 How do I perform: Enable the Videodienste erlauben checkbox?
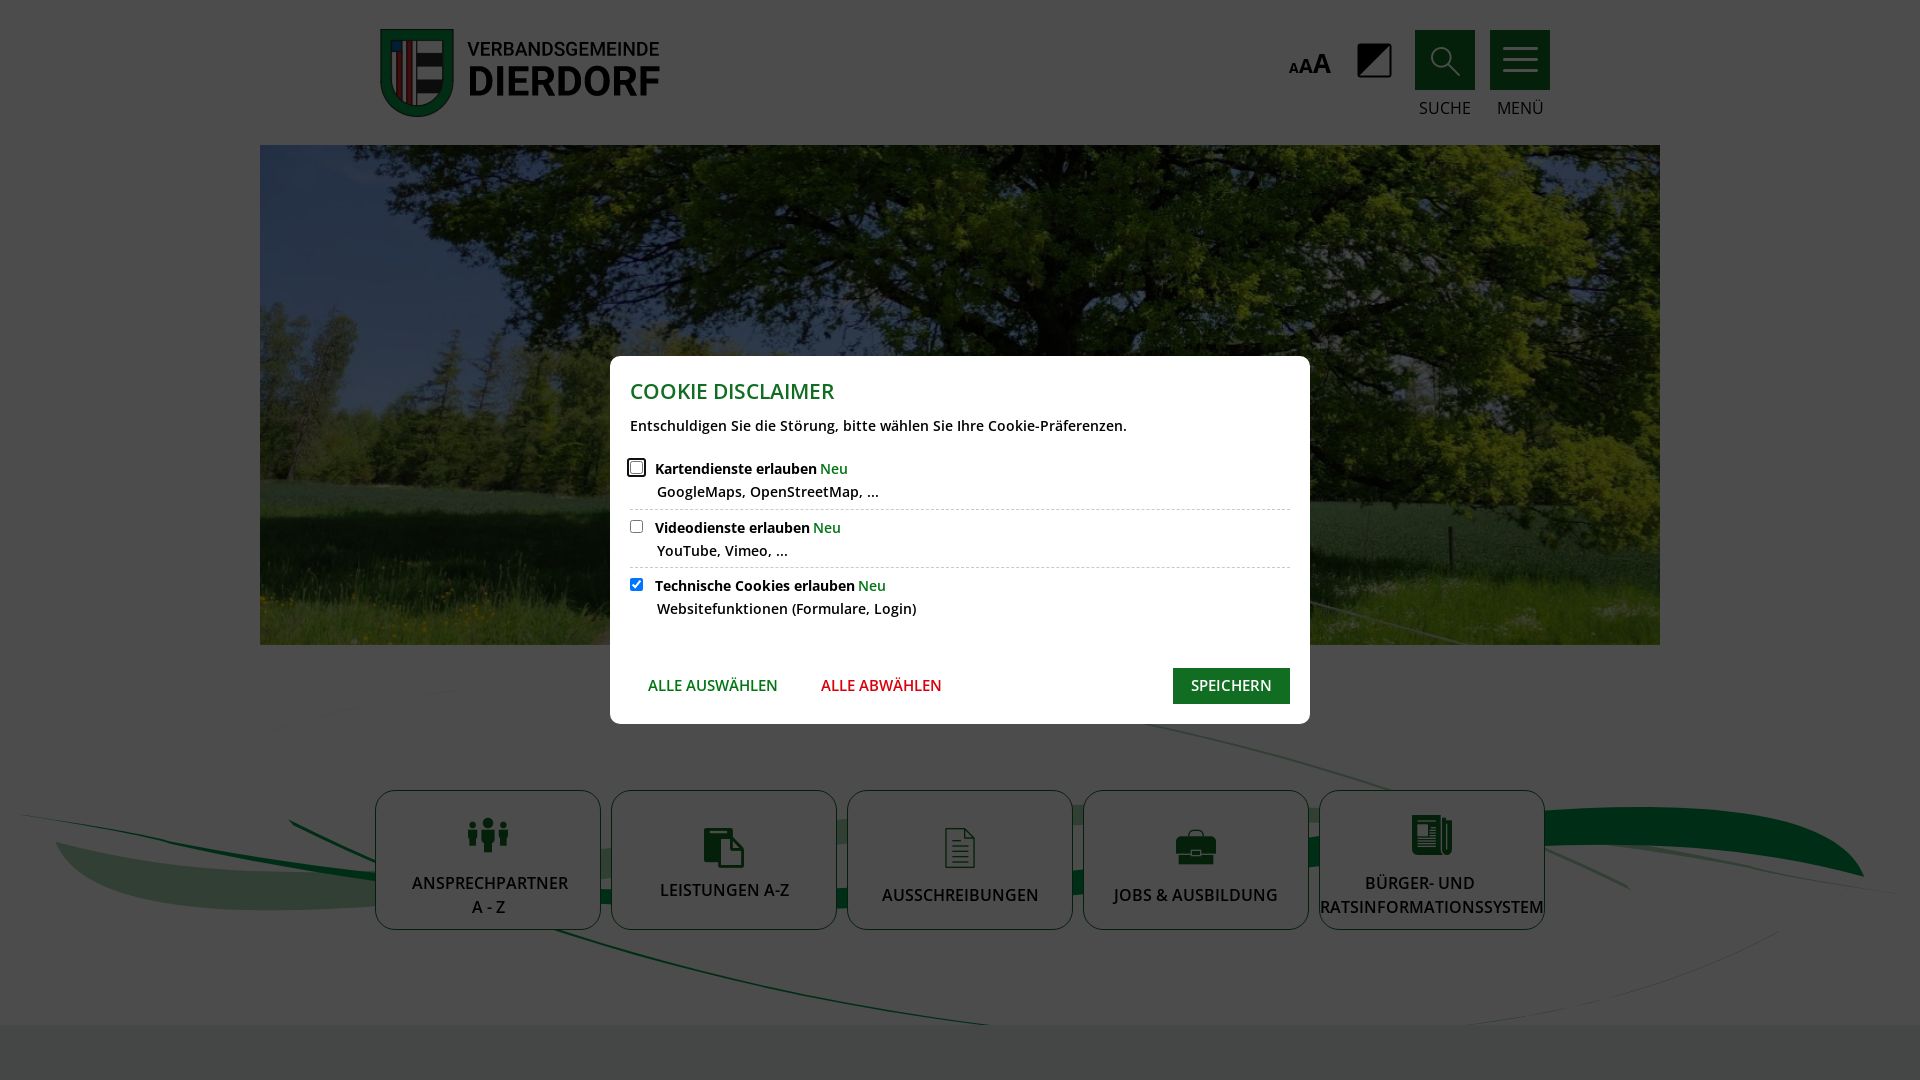(636, 527)
